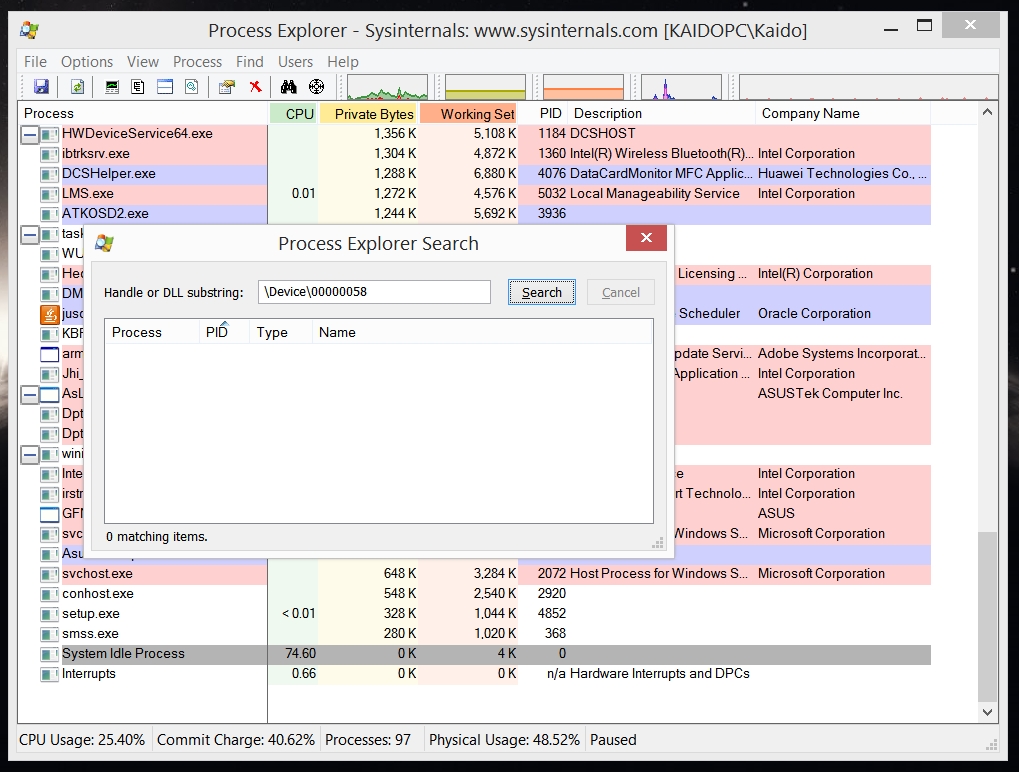1019x772 pixels.
Task: Click the yellow commit history mini graph
Action: (485, 87)
